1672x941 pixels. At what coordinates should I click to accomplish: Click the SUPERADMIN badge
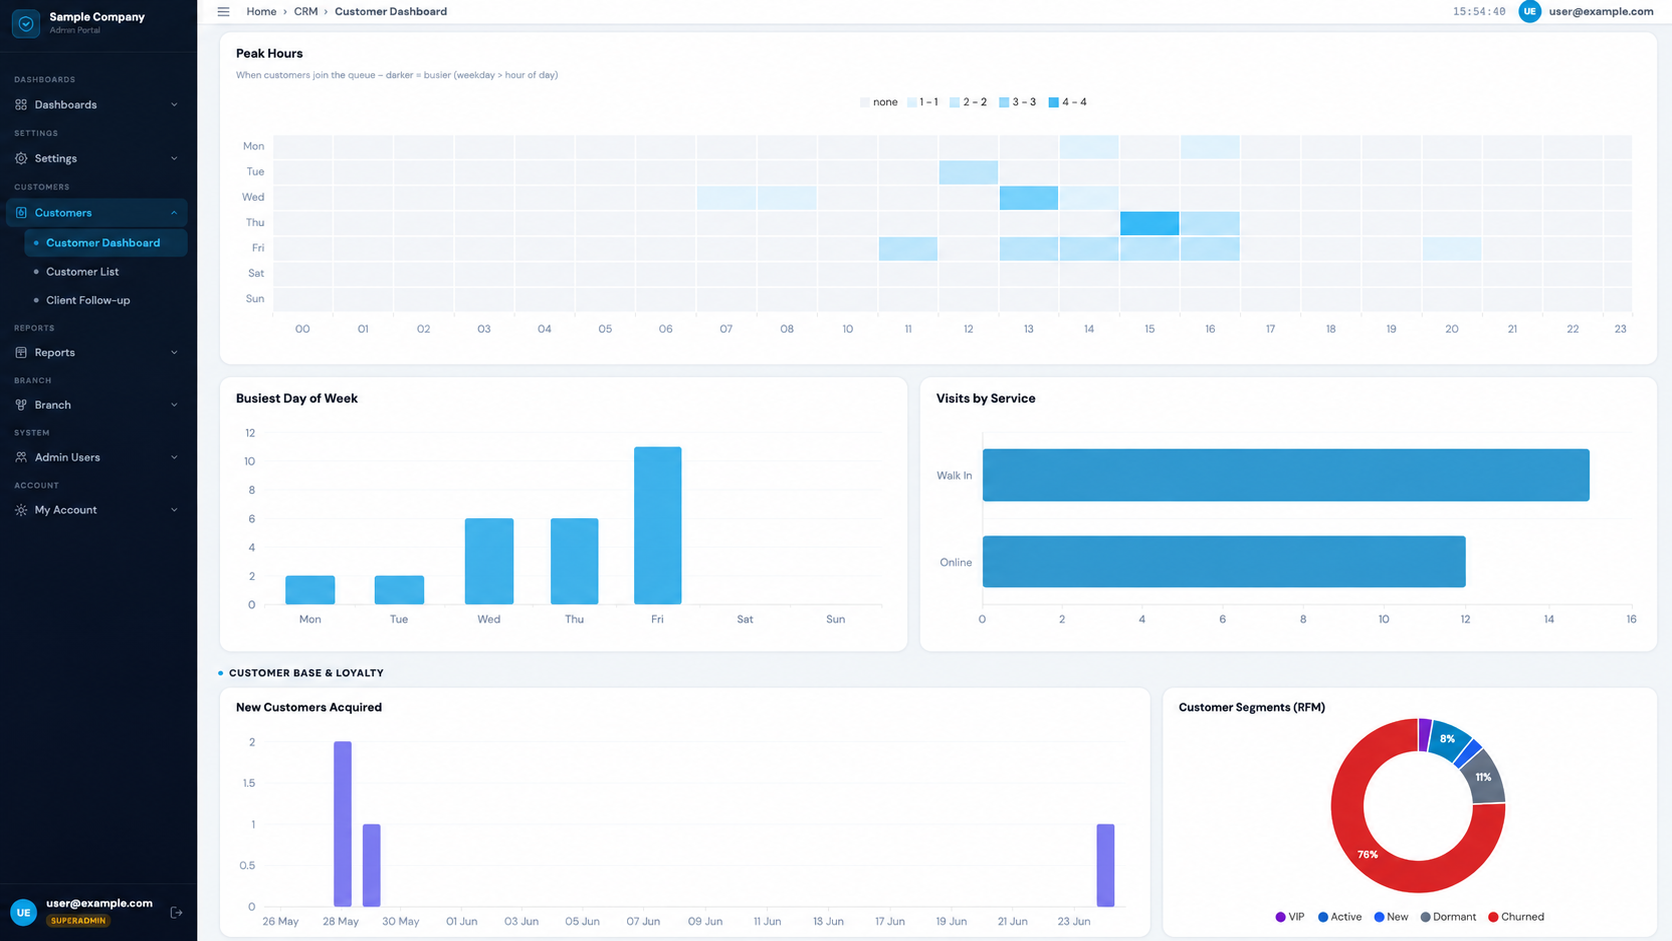click(78, 920)
